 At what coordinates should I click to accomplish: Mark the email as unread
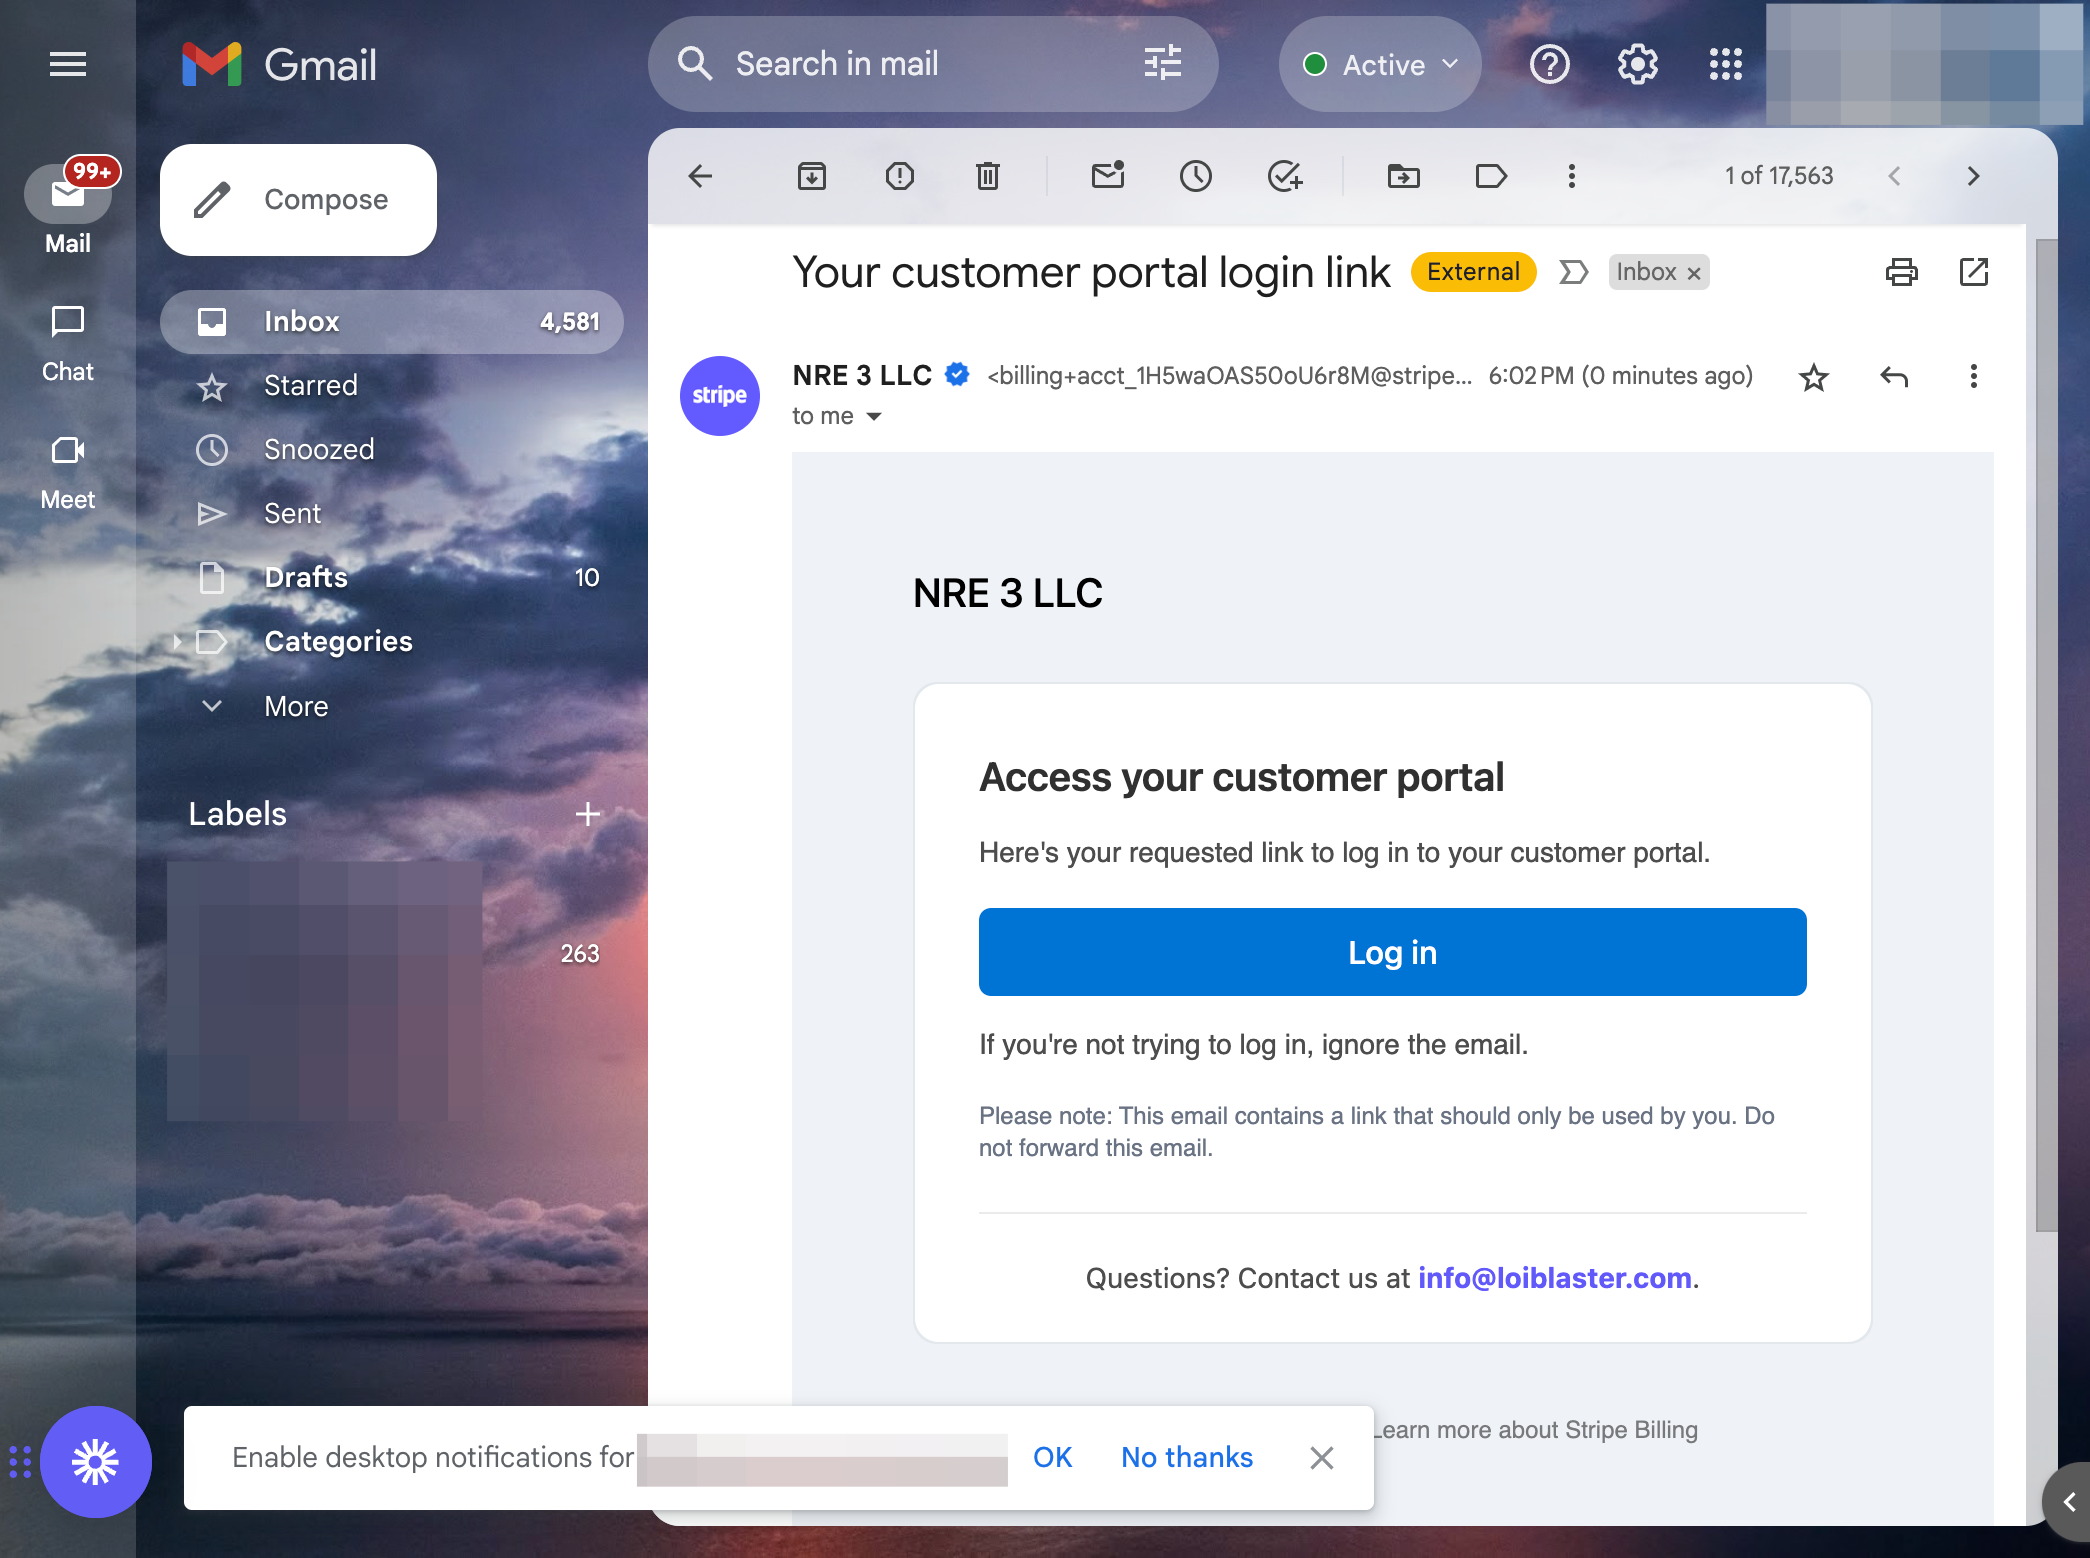click(1108, 177)
